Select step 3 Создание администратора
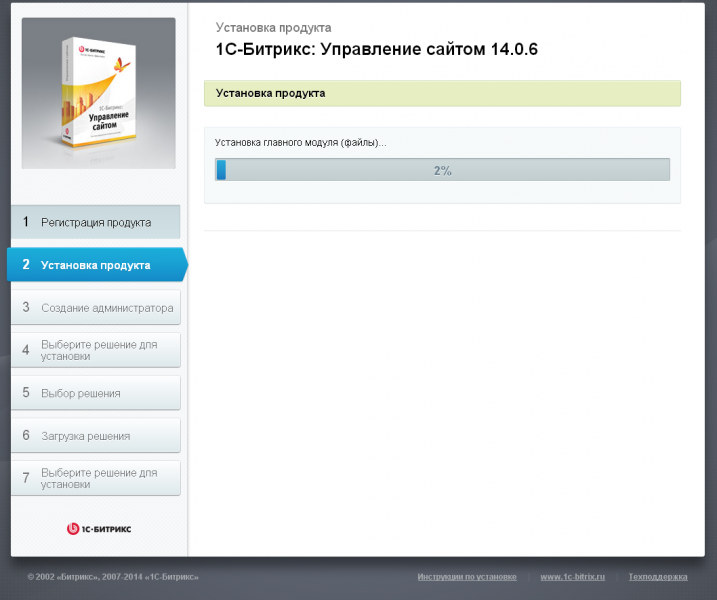 coord(96,307)
